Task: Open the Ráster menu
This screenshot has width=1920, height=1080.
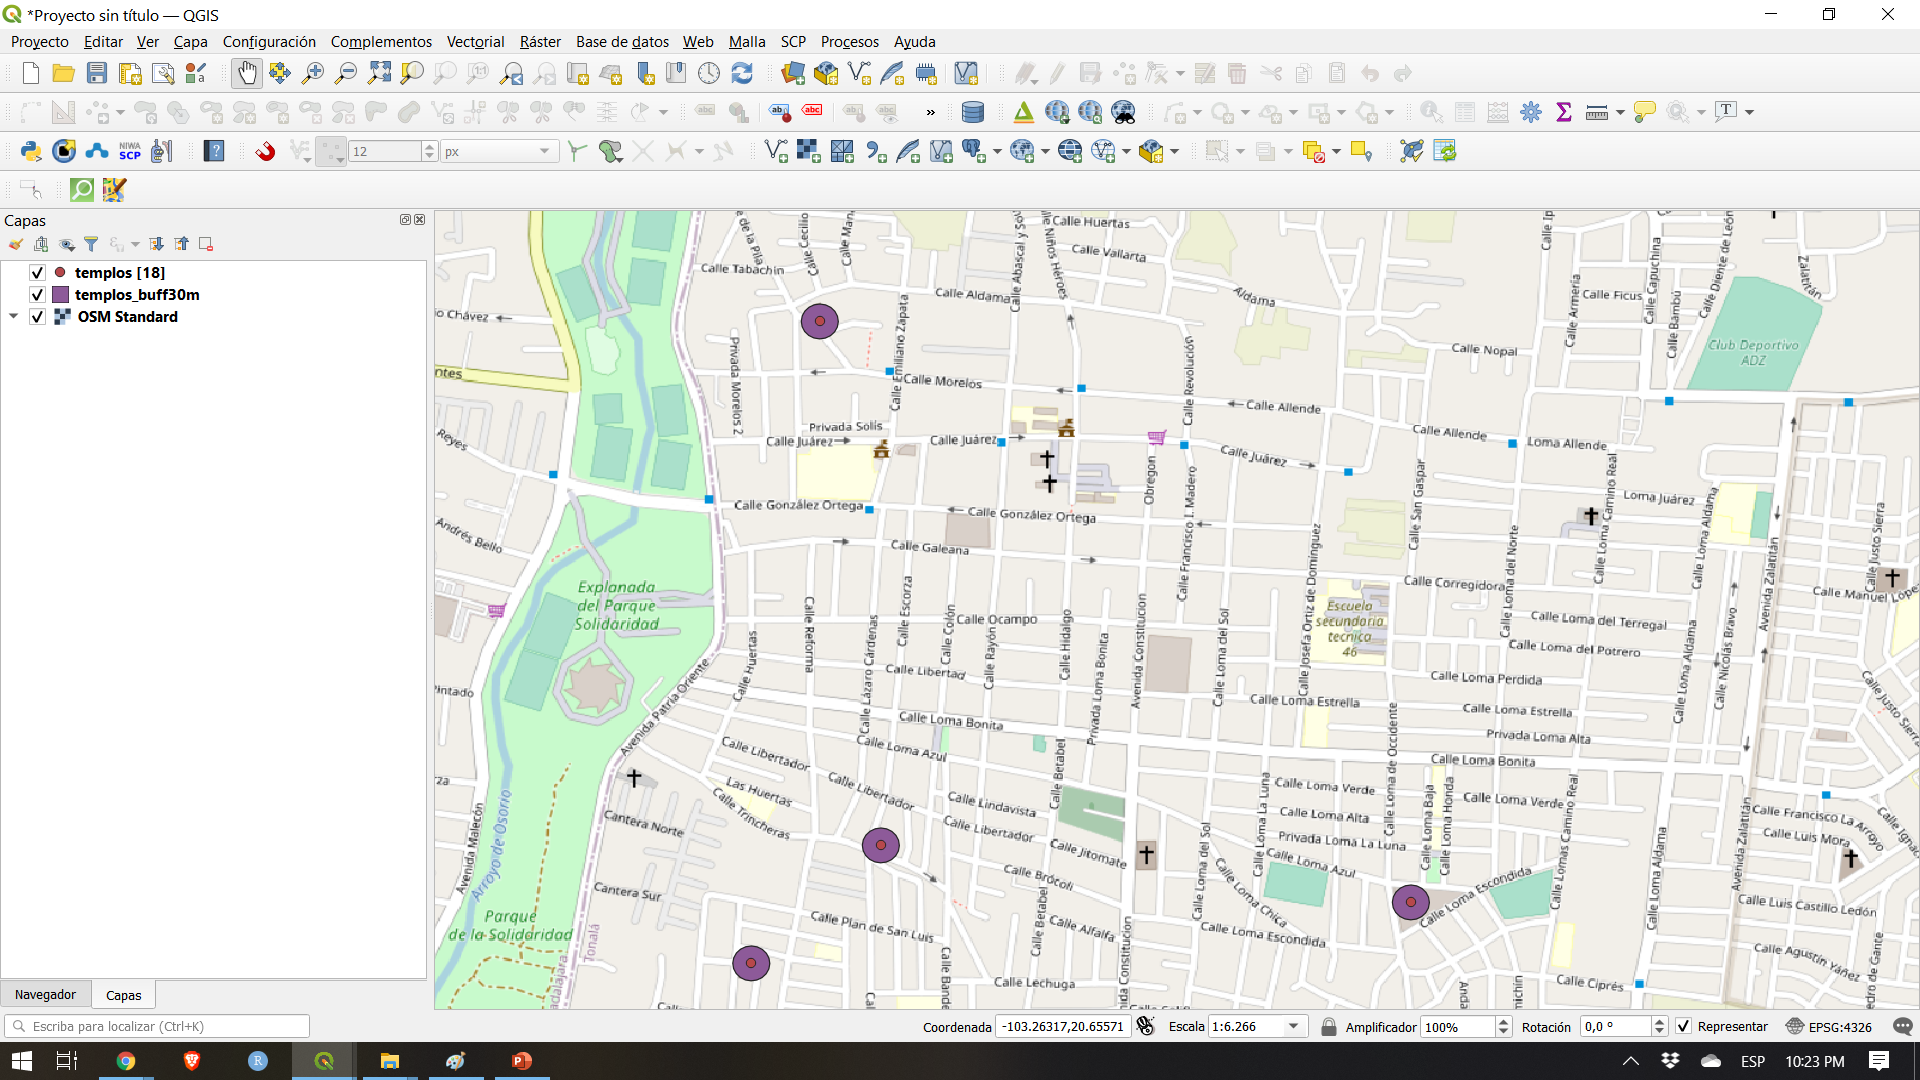Action: [x=540, y=42]
